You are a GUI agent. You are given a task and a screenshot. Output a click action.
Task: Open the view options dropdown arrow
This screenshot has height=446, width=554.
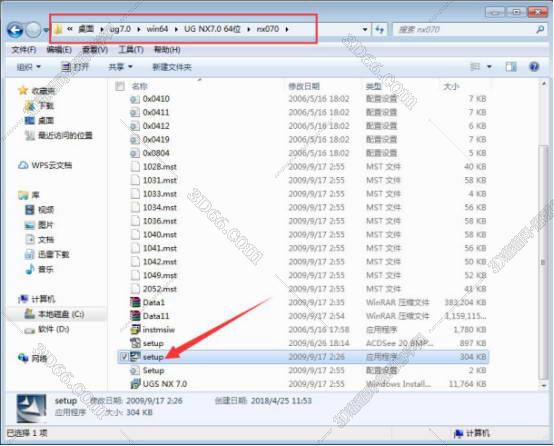pos(489,66)
